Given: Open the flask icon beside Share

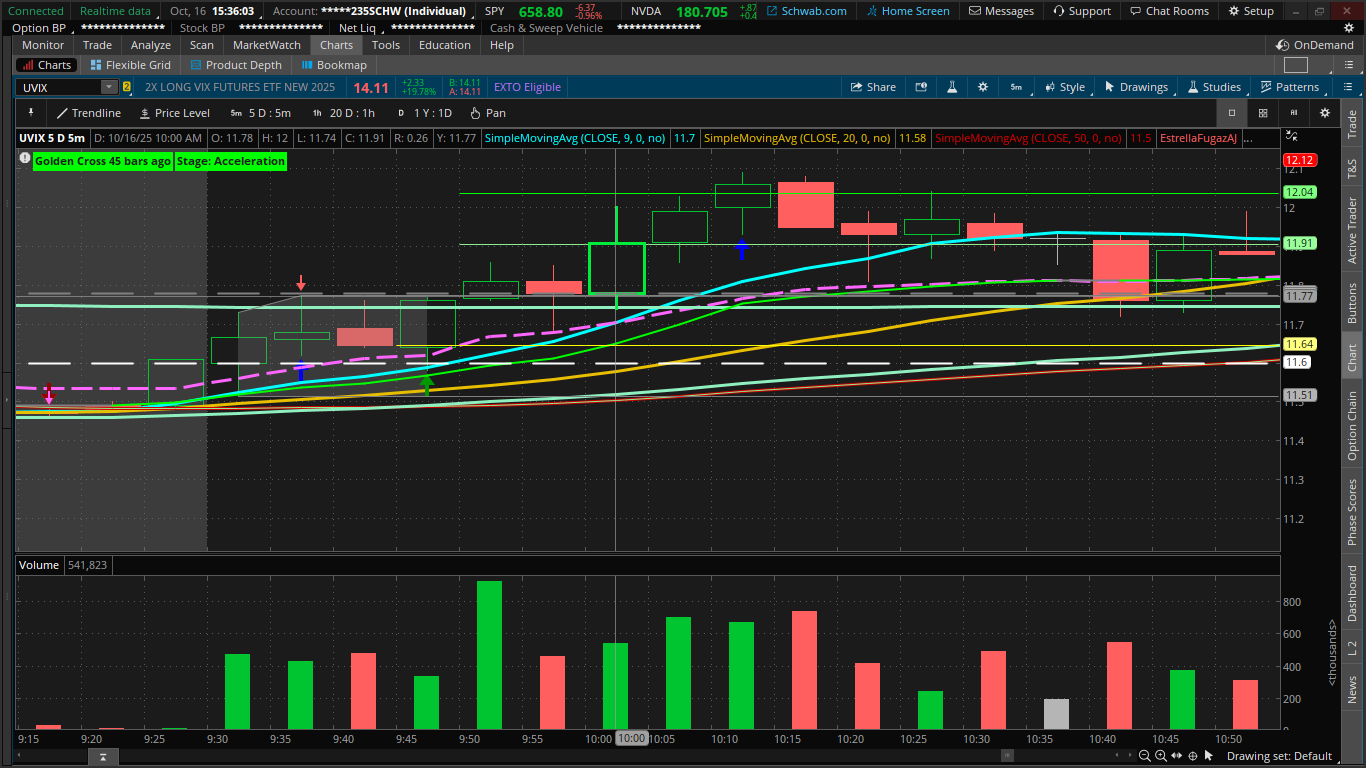Looking at the screenshot, I should [x=953, y=87].
